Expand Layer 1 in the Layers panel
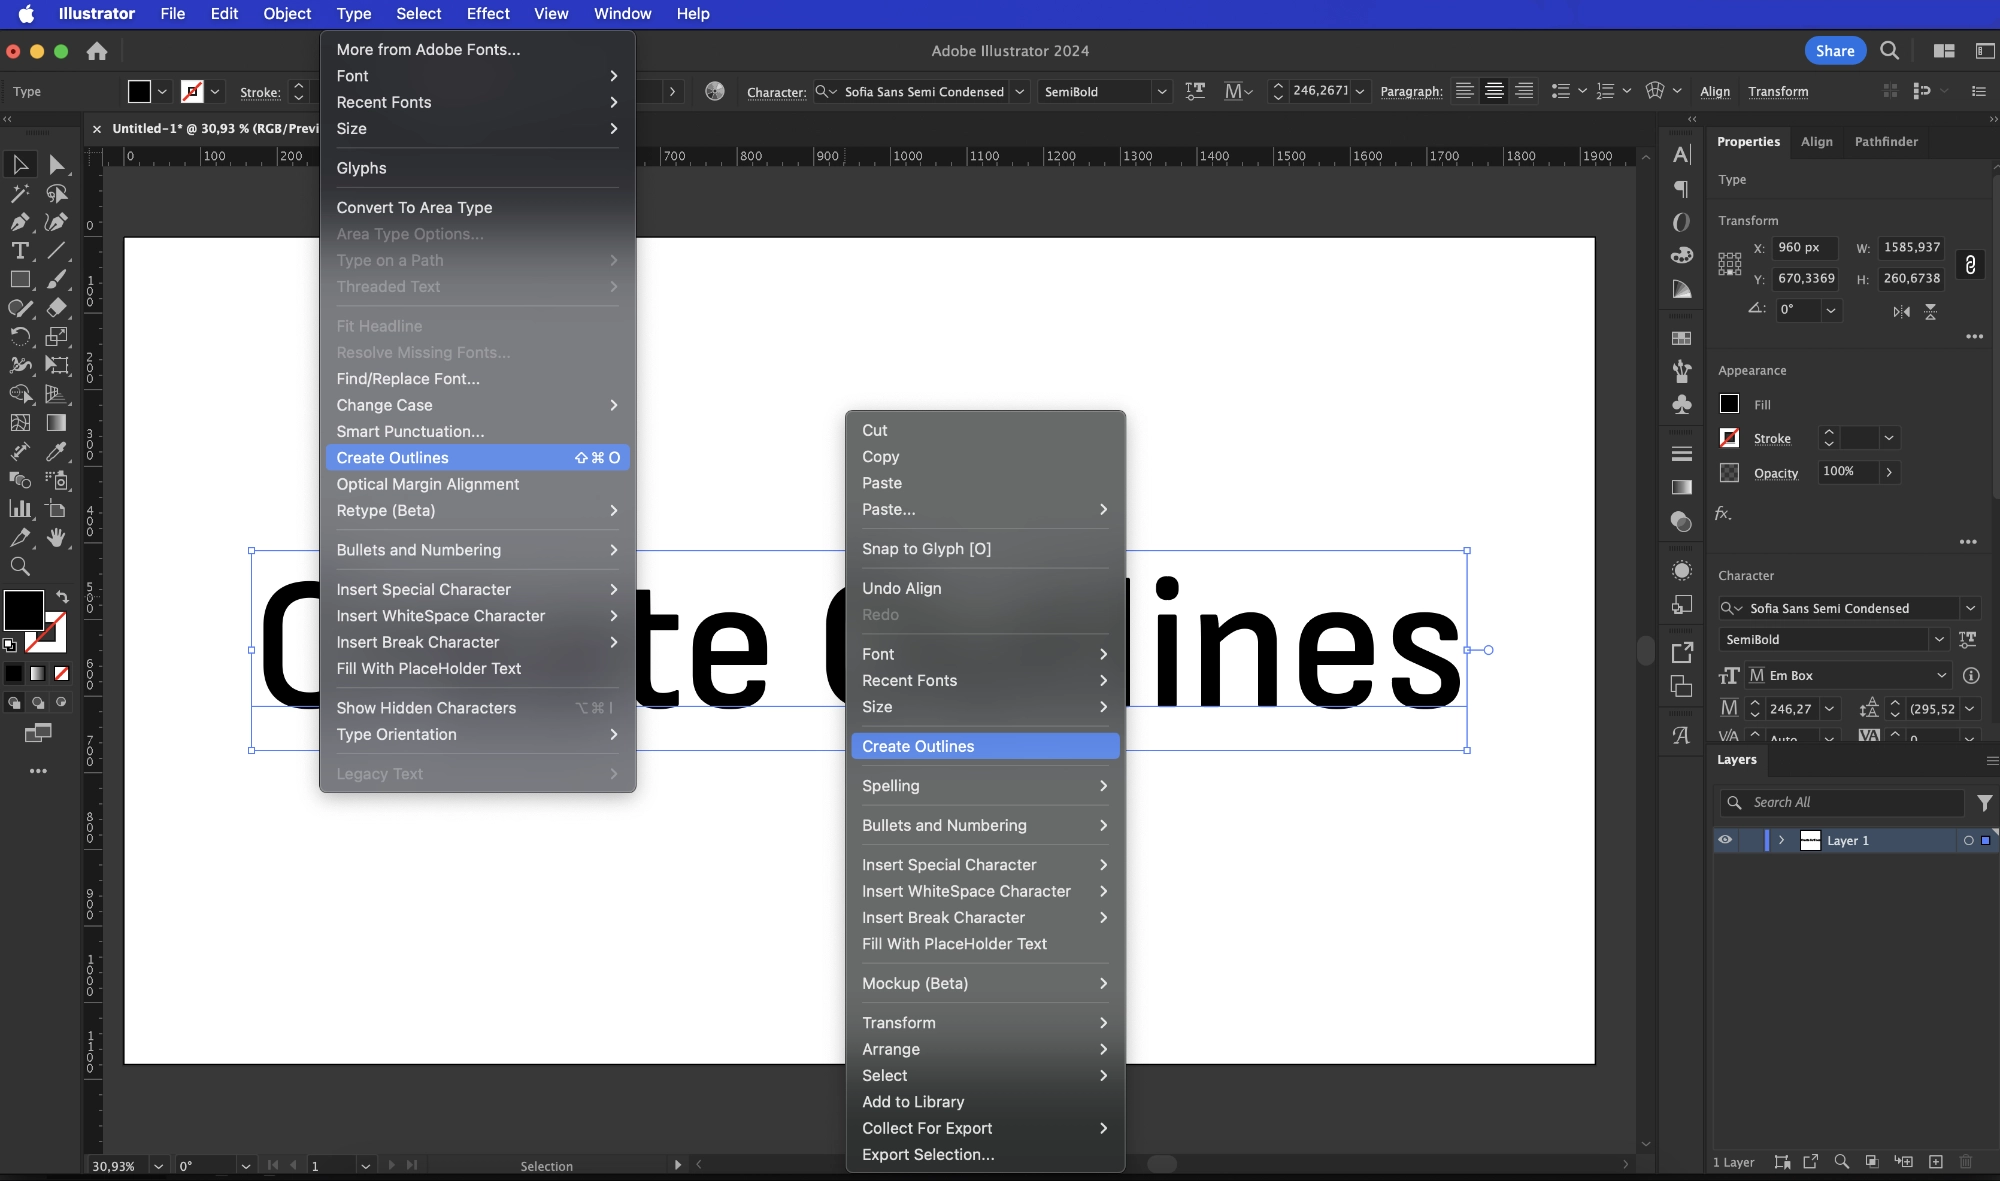This screenshot has height=1181, width=2000. point(1781,840)
